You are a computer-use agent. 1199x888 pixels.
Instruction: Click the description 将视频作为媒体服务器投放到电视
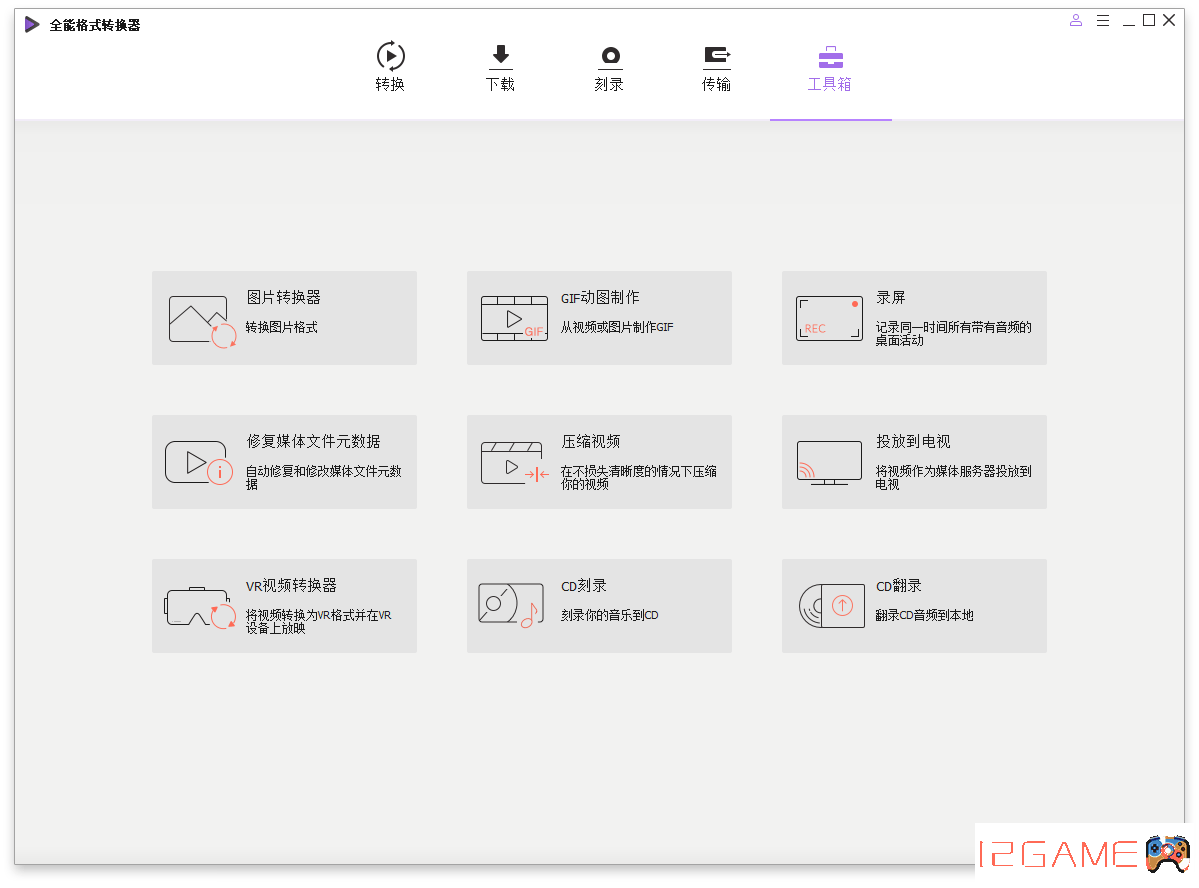point(954,477)
